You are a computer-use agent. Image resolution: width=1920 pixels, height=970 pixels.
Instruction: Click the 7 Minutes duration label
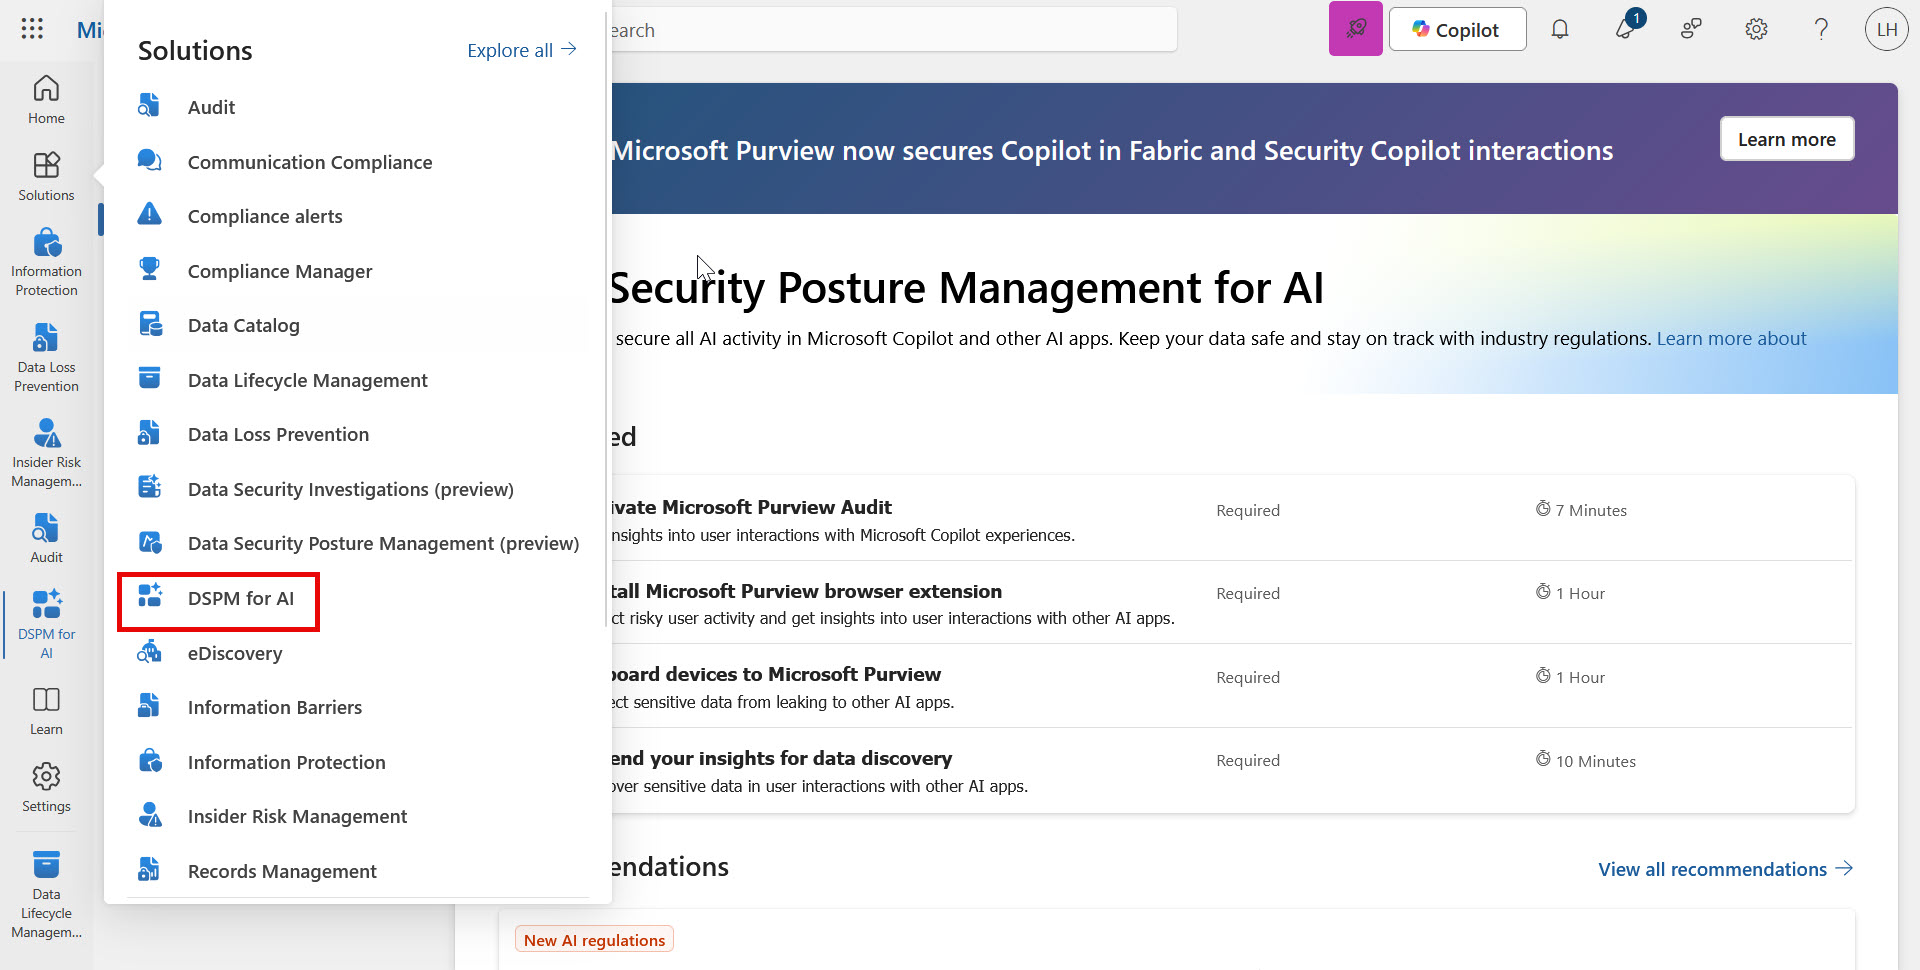(1581, 510)
